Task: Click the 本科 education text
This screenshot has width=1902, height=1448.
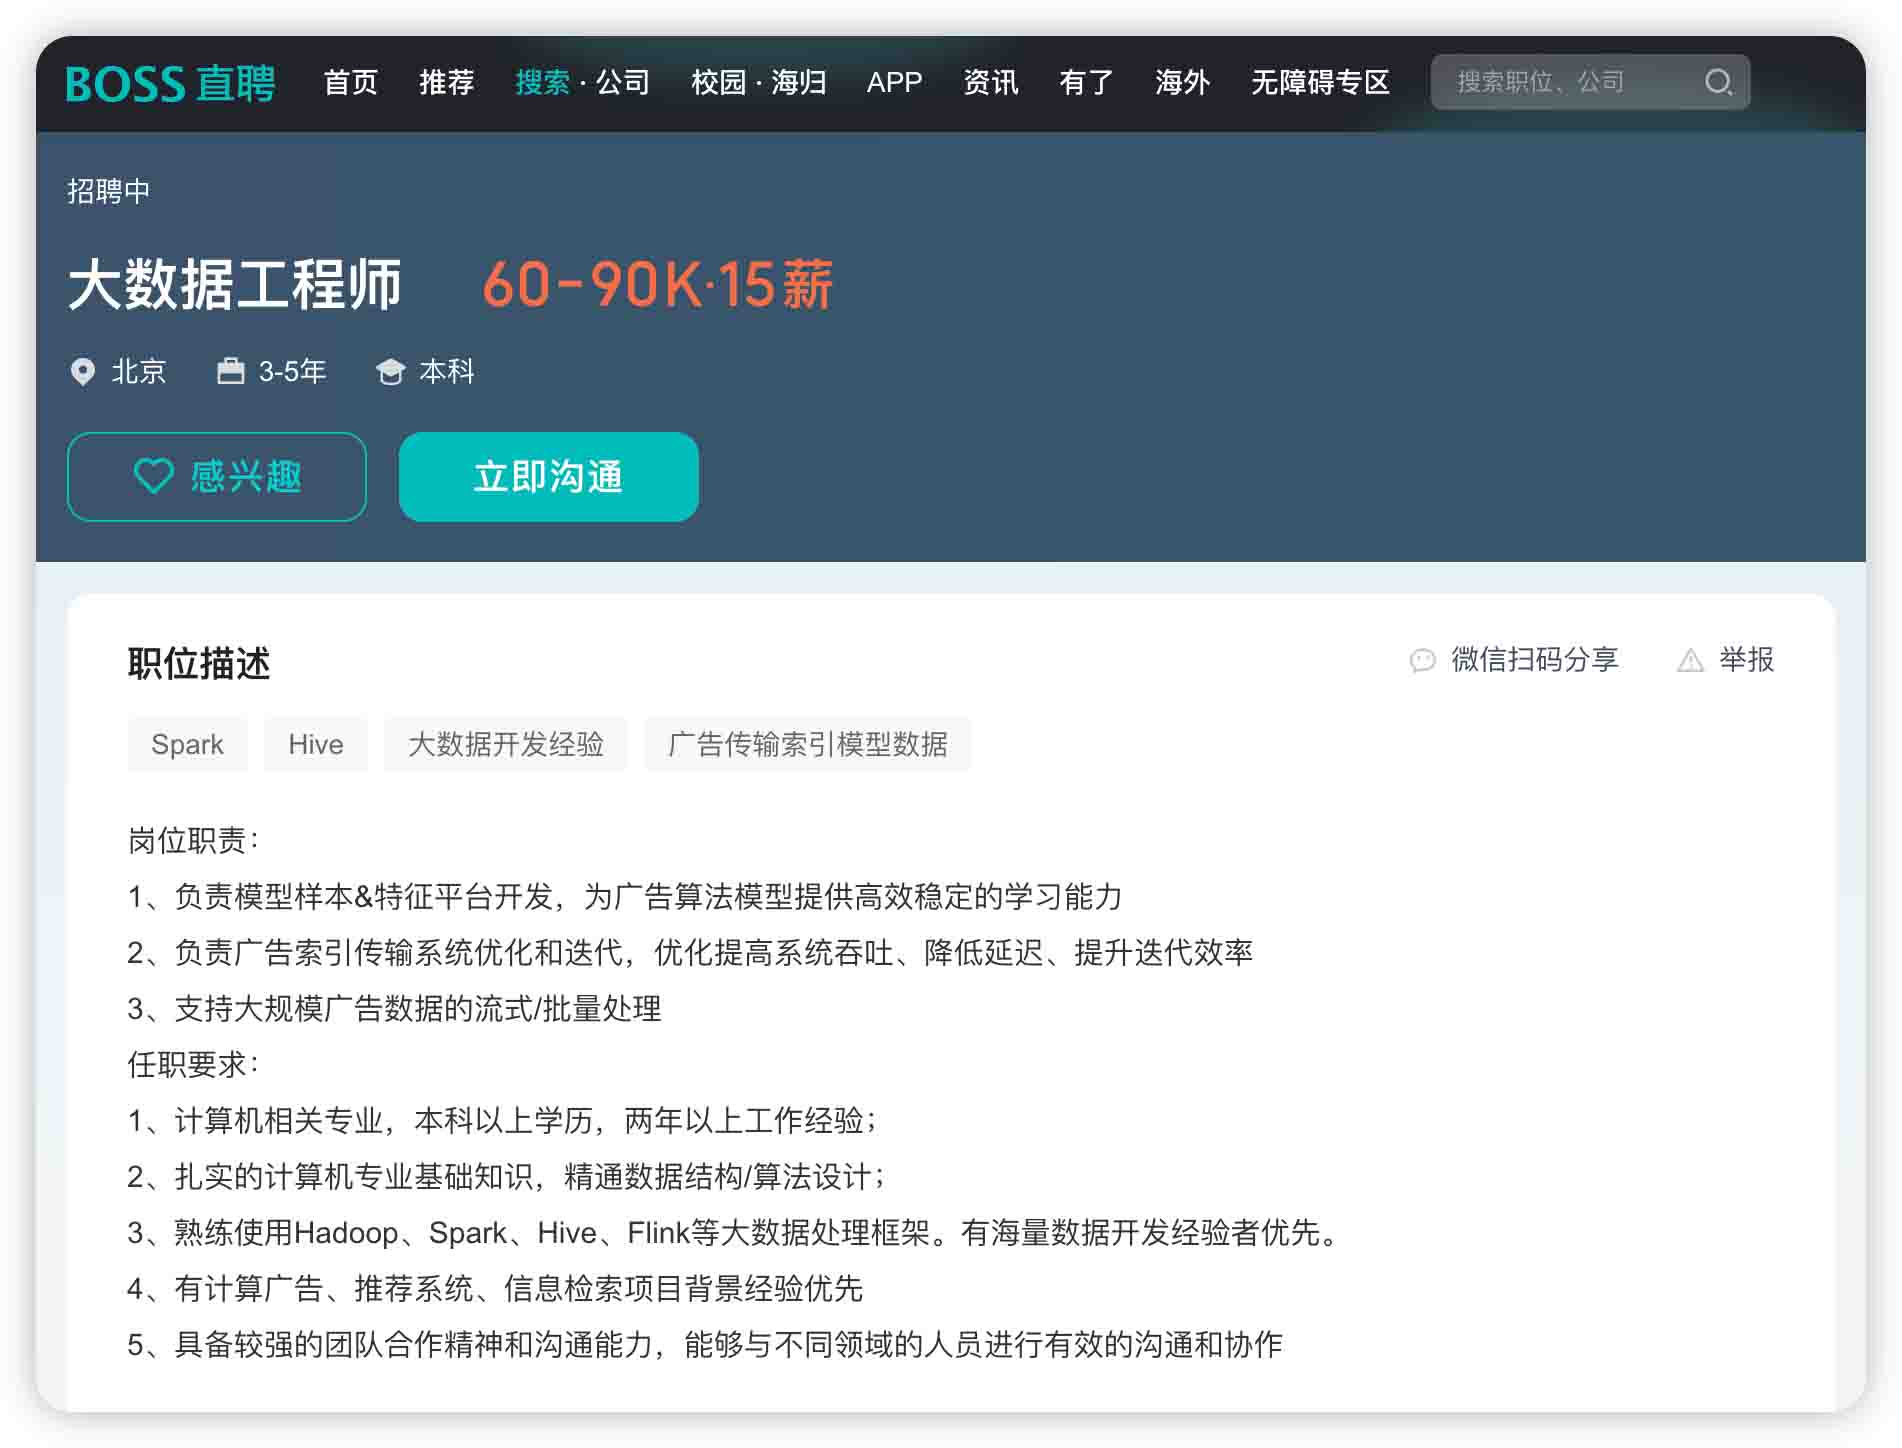Action: point(447,372)
